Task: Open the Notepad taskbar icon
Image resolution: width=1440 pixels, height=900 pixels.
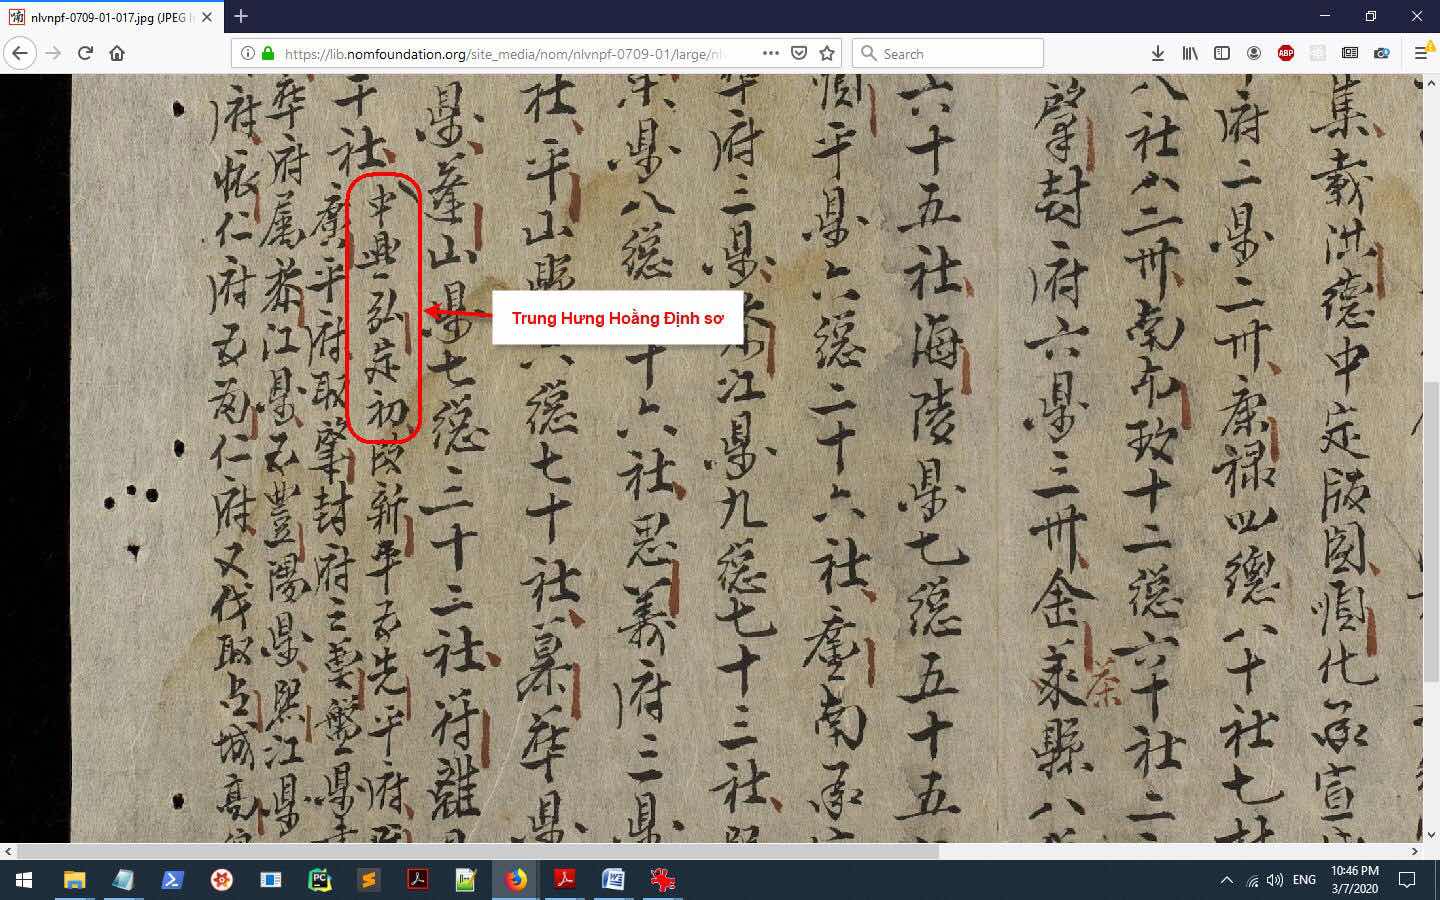Action: point(124,880)
